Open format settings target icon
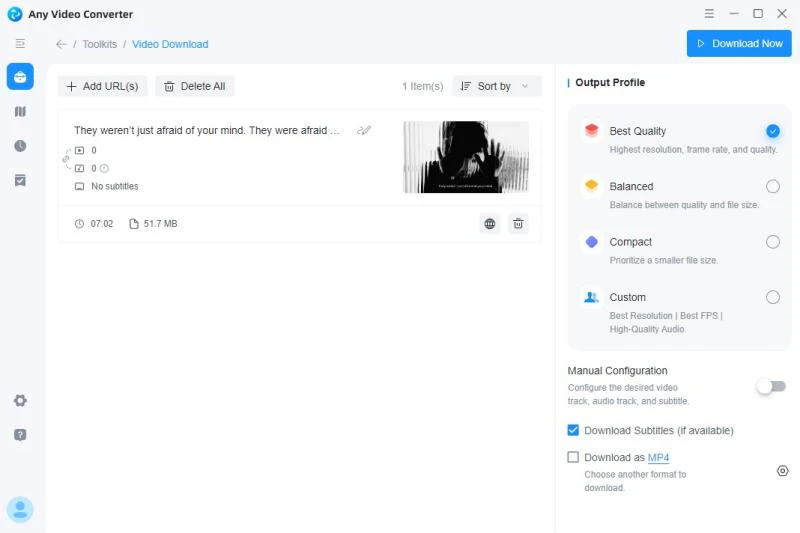The width and height of the screenshot is (800, 533). tap(782, 471)
